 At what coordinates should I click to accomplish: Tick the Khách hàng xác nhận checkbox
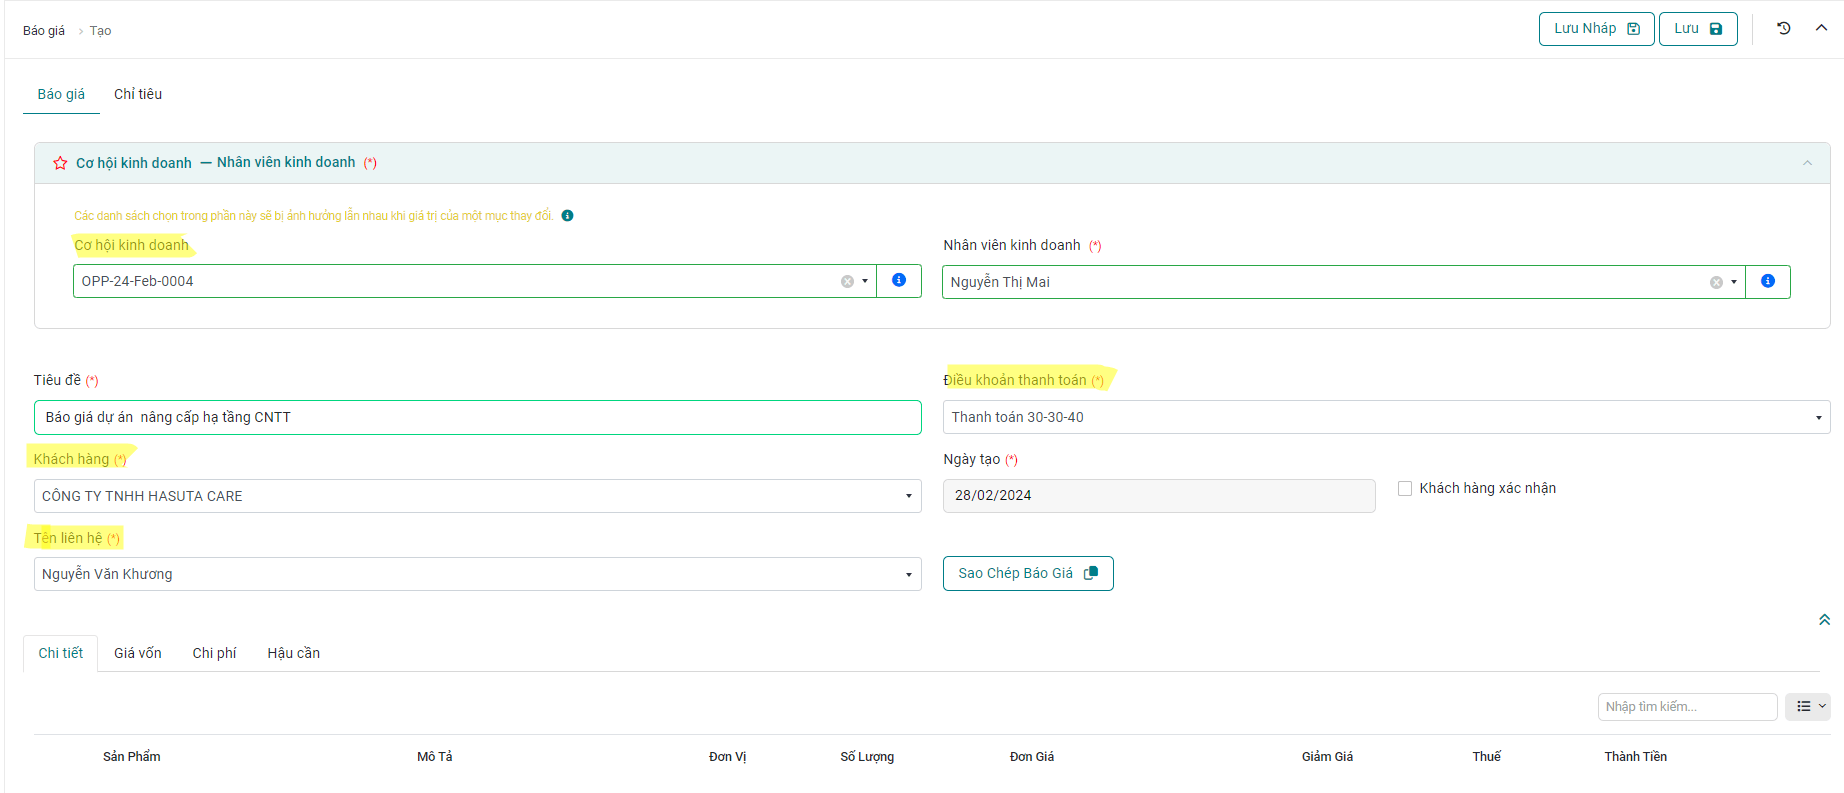click(x=1405, y=489)
